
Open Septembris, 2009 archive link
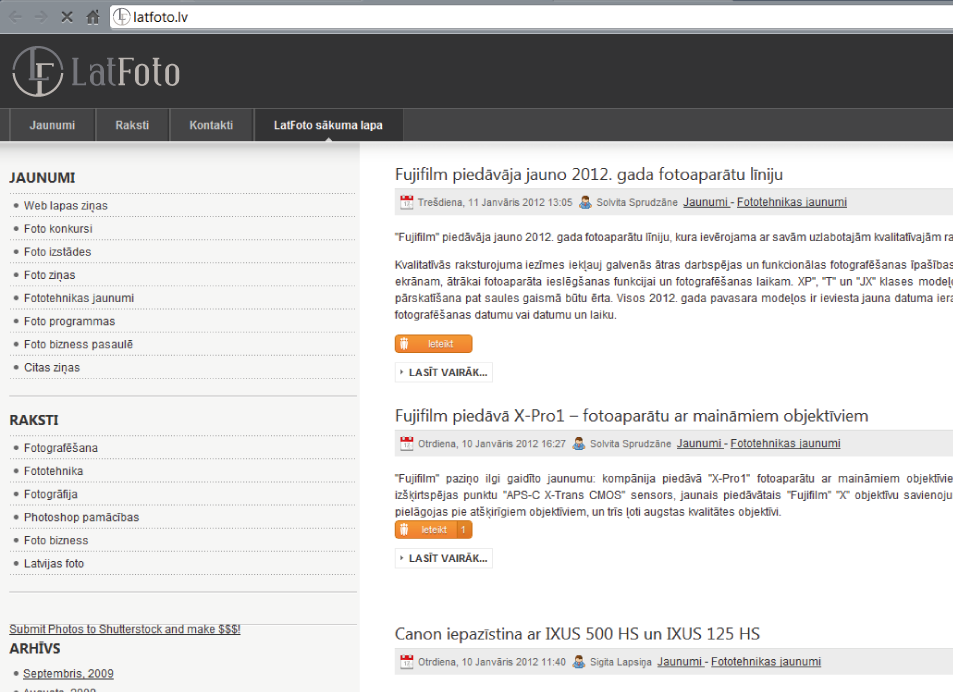(68, 673)
